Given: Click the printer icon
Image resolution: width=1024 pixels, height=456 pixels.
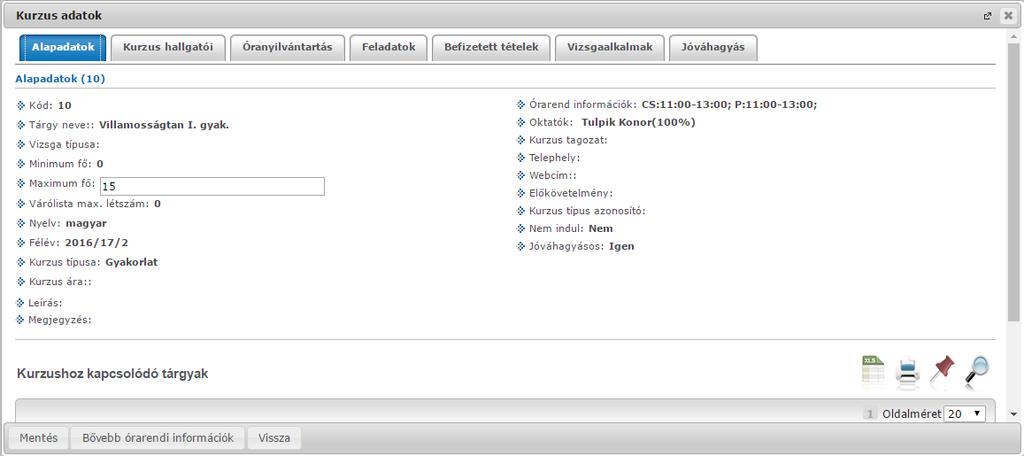Looking at the screenshot, I should pos(908,372).
